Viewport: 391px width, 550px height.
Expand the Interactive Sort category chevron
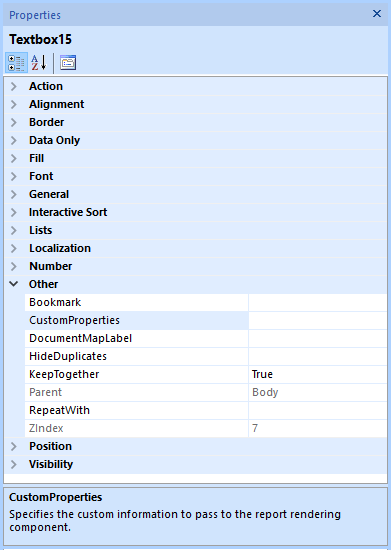(14, 212)
